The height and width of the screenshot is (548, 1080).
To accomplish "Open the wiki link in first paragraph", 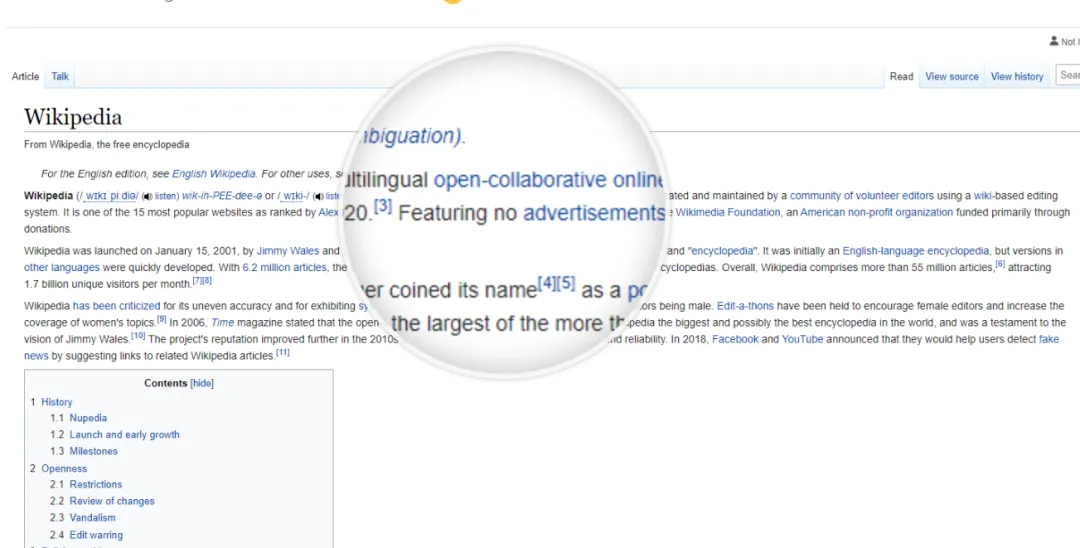I will tap(983, 196).
